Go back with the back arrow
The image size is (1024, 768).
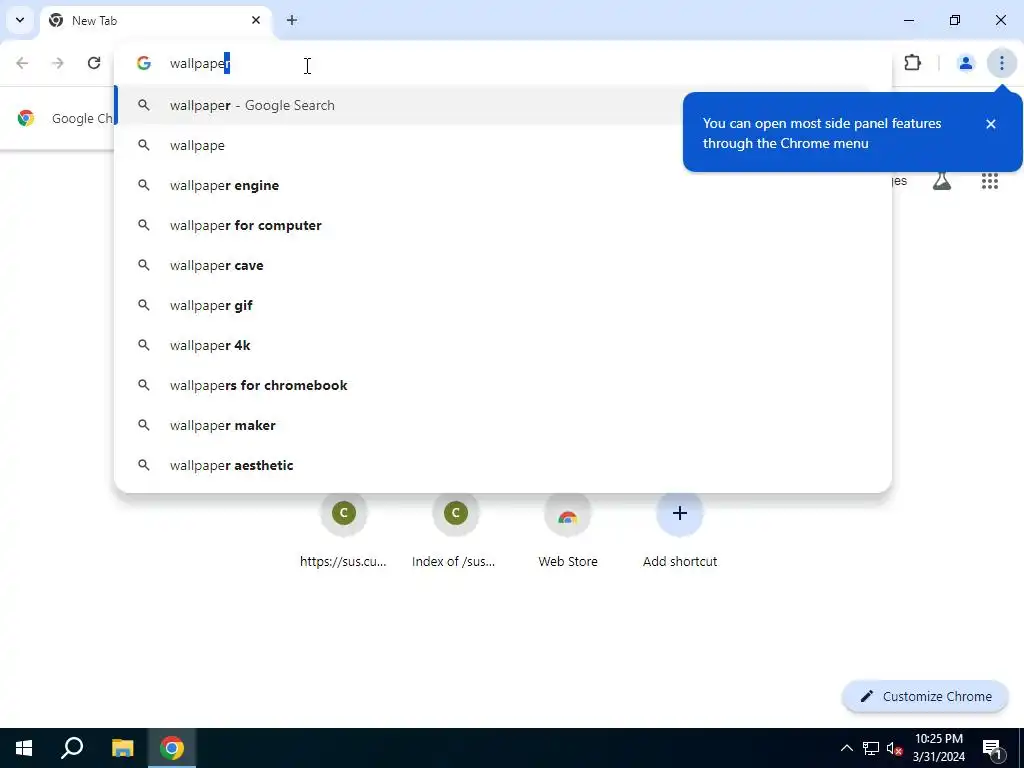pyautogui.click(x=22, y=63)
